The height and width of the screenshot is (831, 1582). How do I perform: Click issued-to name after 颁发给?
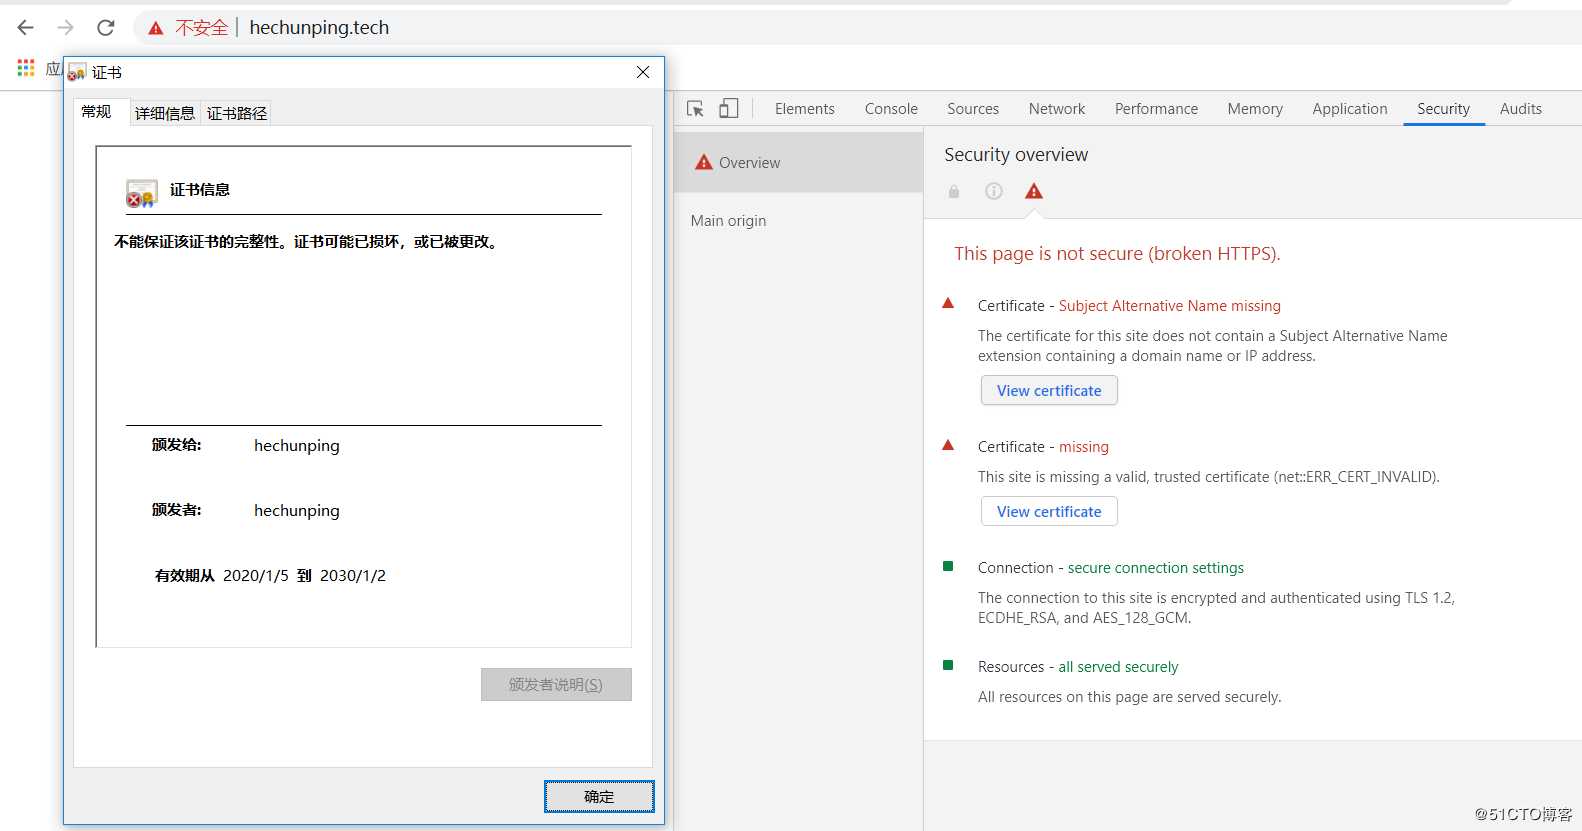[297, 445]
